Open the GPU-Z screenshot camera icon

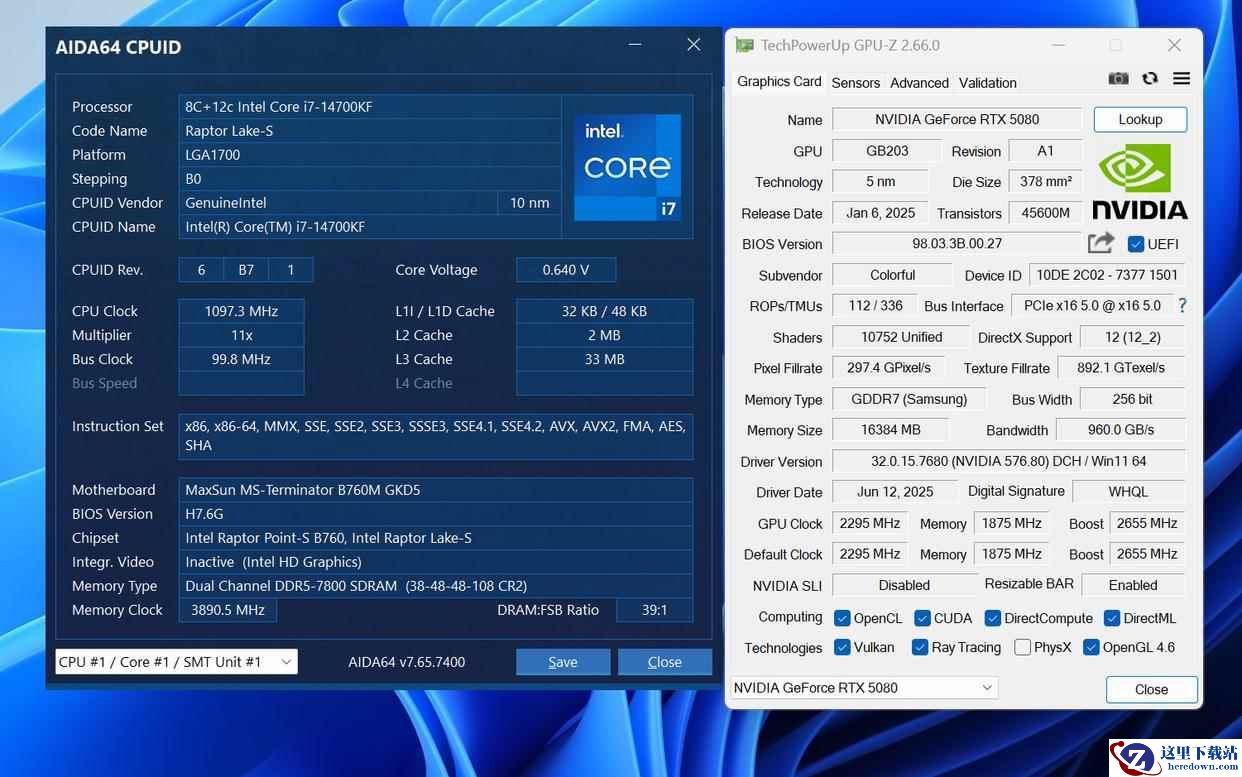pos(1119,79)
